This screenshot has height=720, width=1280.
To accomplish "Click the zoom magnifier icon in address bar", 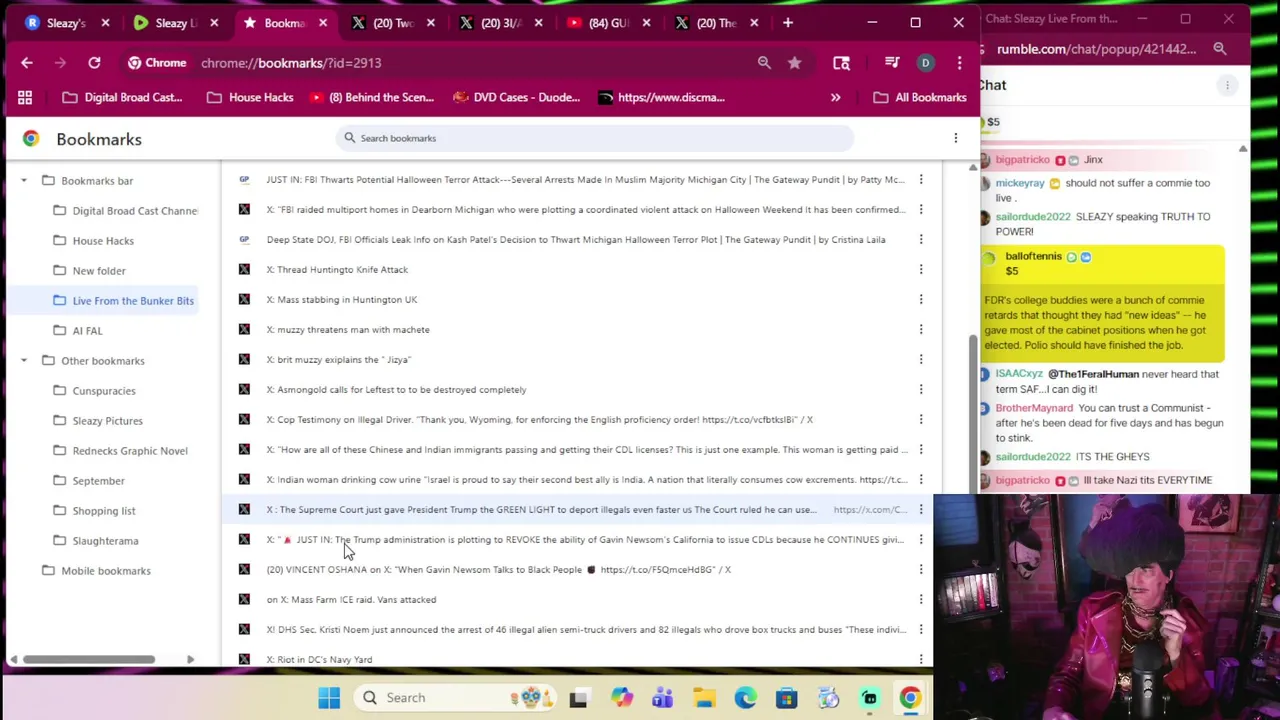I will click(764, 63).
